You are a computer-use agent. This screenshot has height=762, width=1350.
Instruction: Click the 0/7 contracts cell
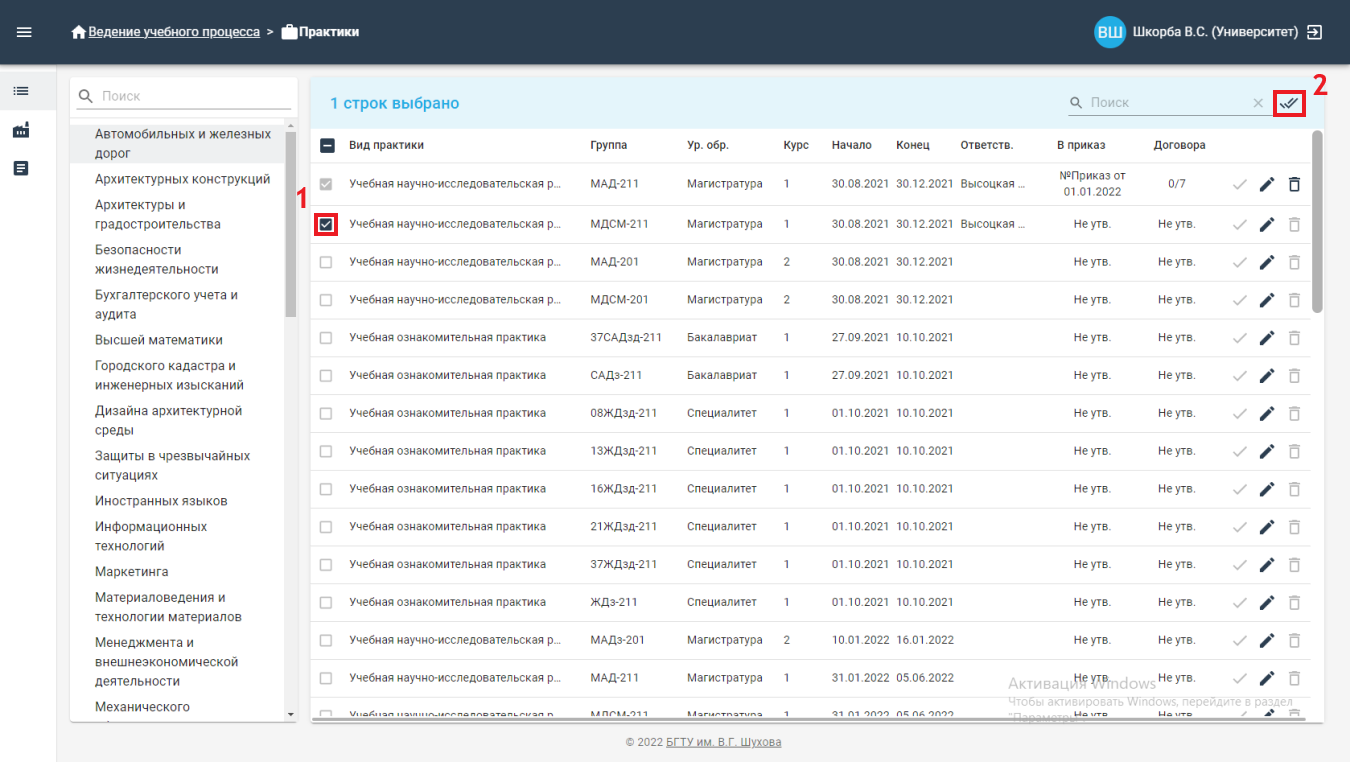(x=1177, y=184)
